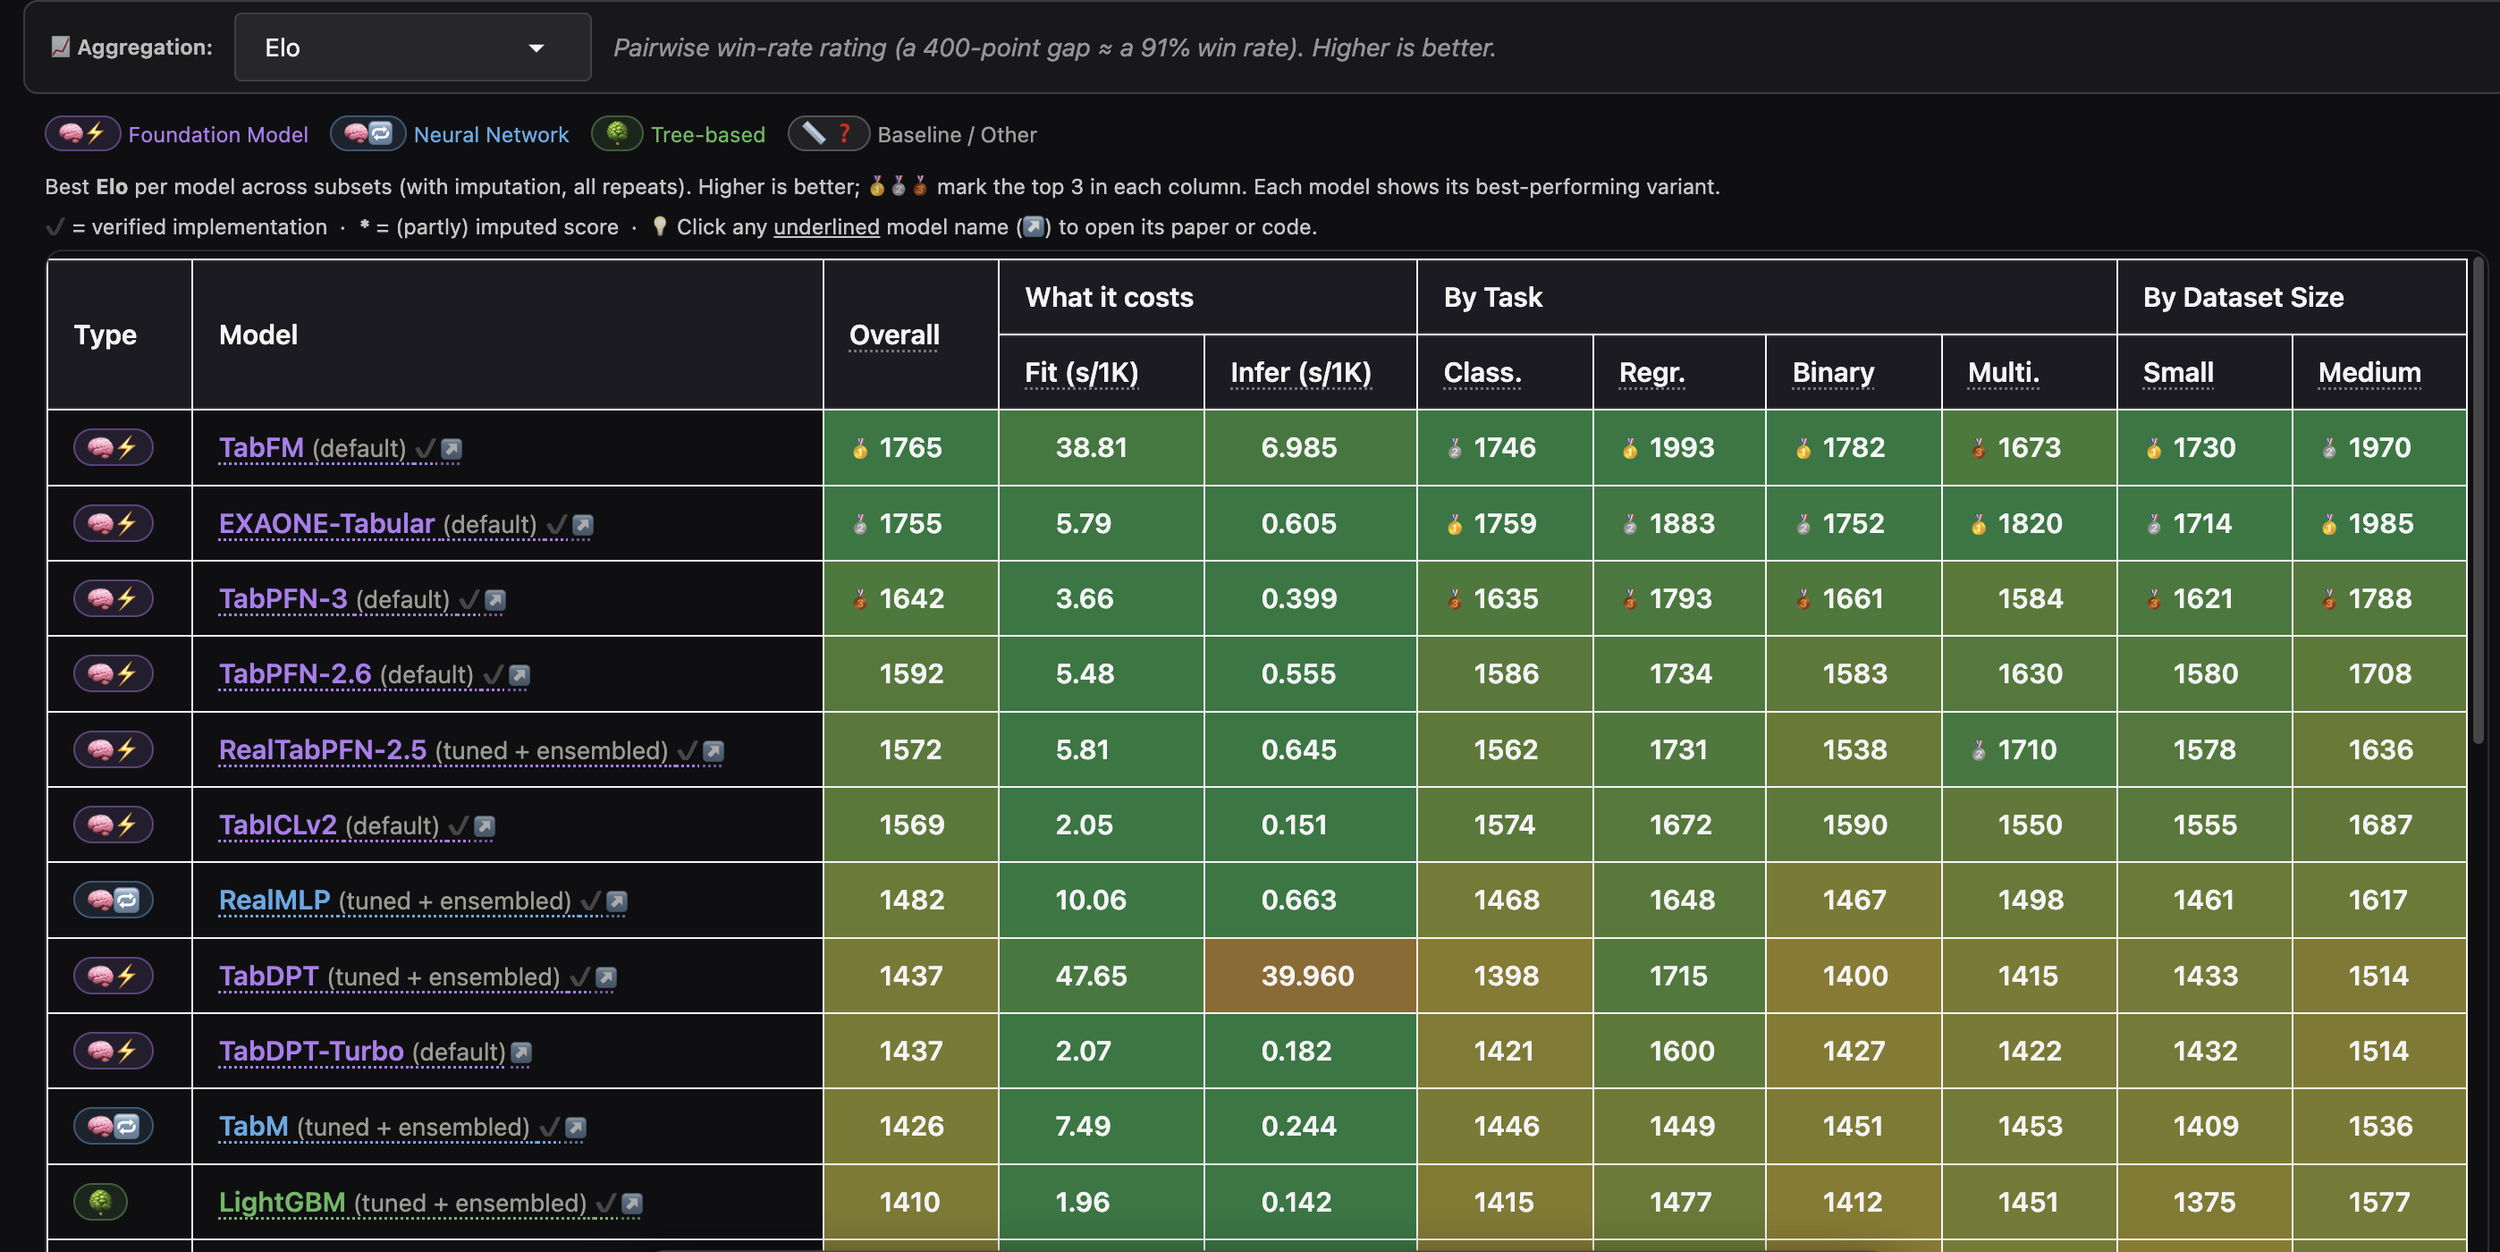The height and width of the screenshot is (1252, 2500).
Task: Open the TabICLv2 model link
Action: click(x=278, y=825)
